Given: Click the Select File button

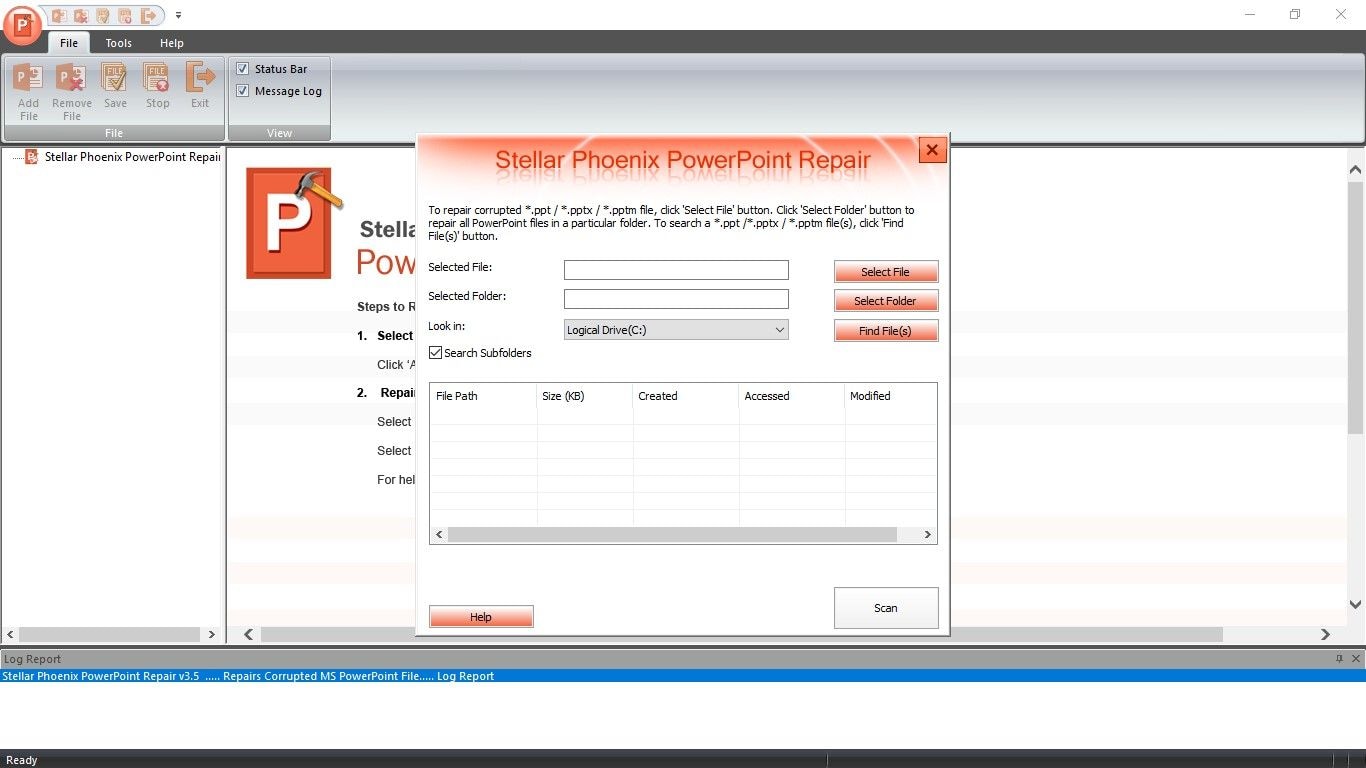Looking at the screenshot, I should [x=886, y=272].
